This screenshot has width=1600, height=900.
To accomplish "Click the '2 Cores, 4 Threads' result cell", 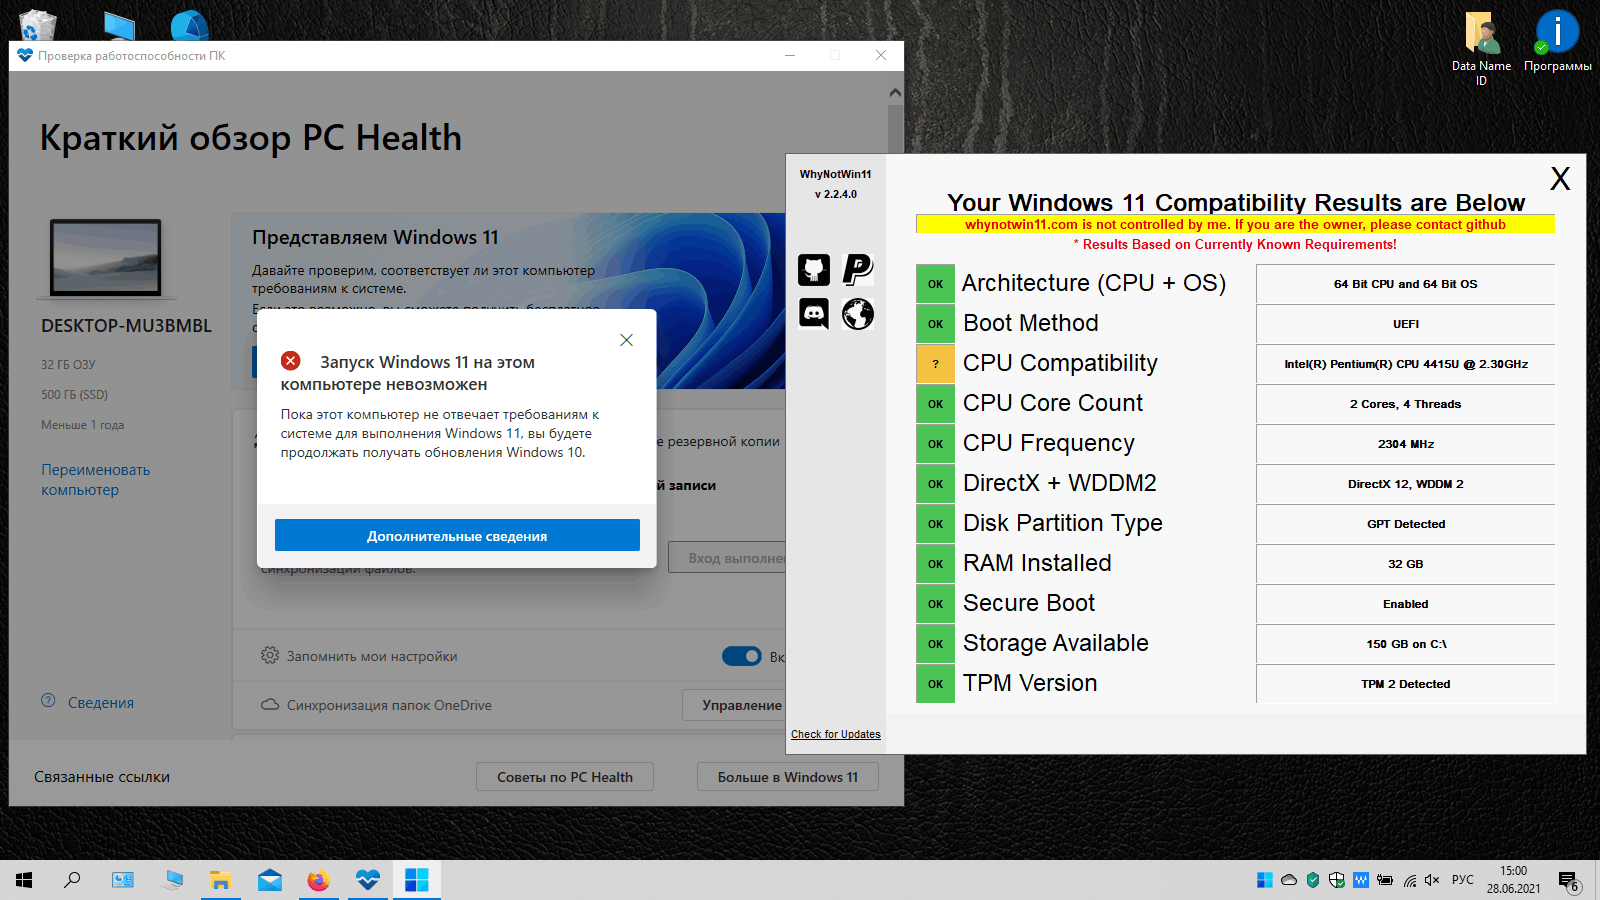I will (1406, 404).
